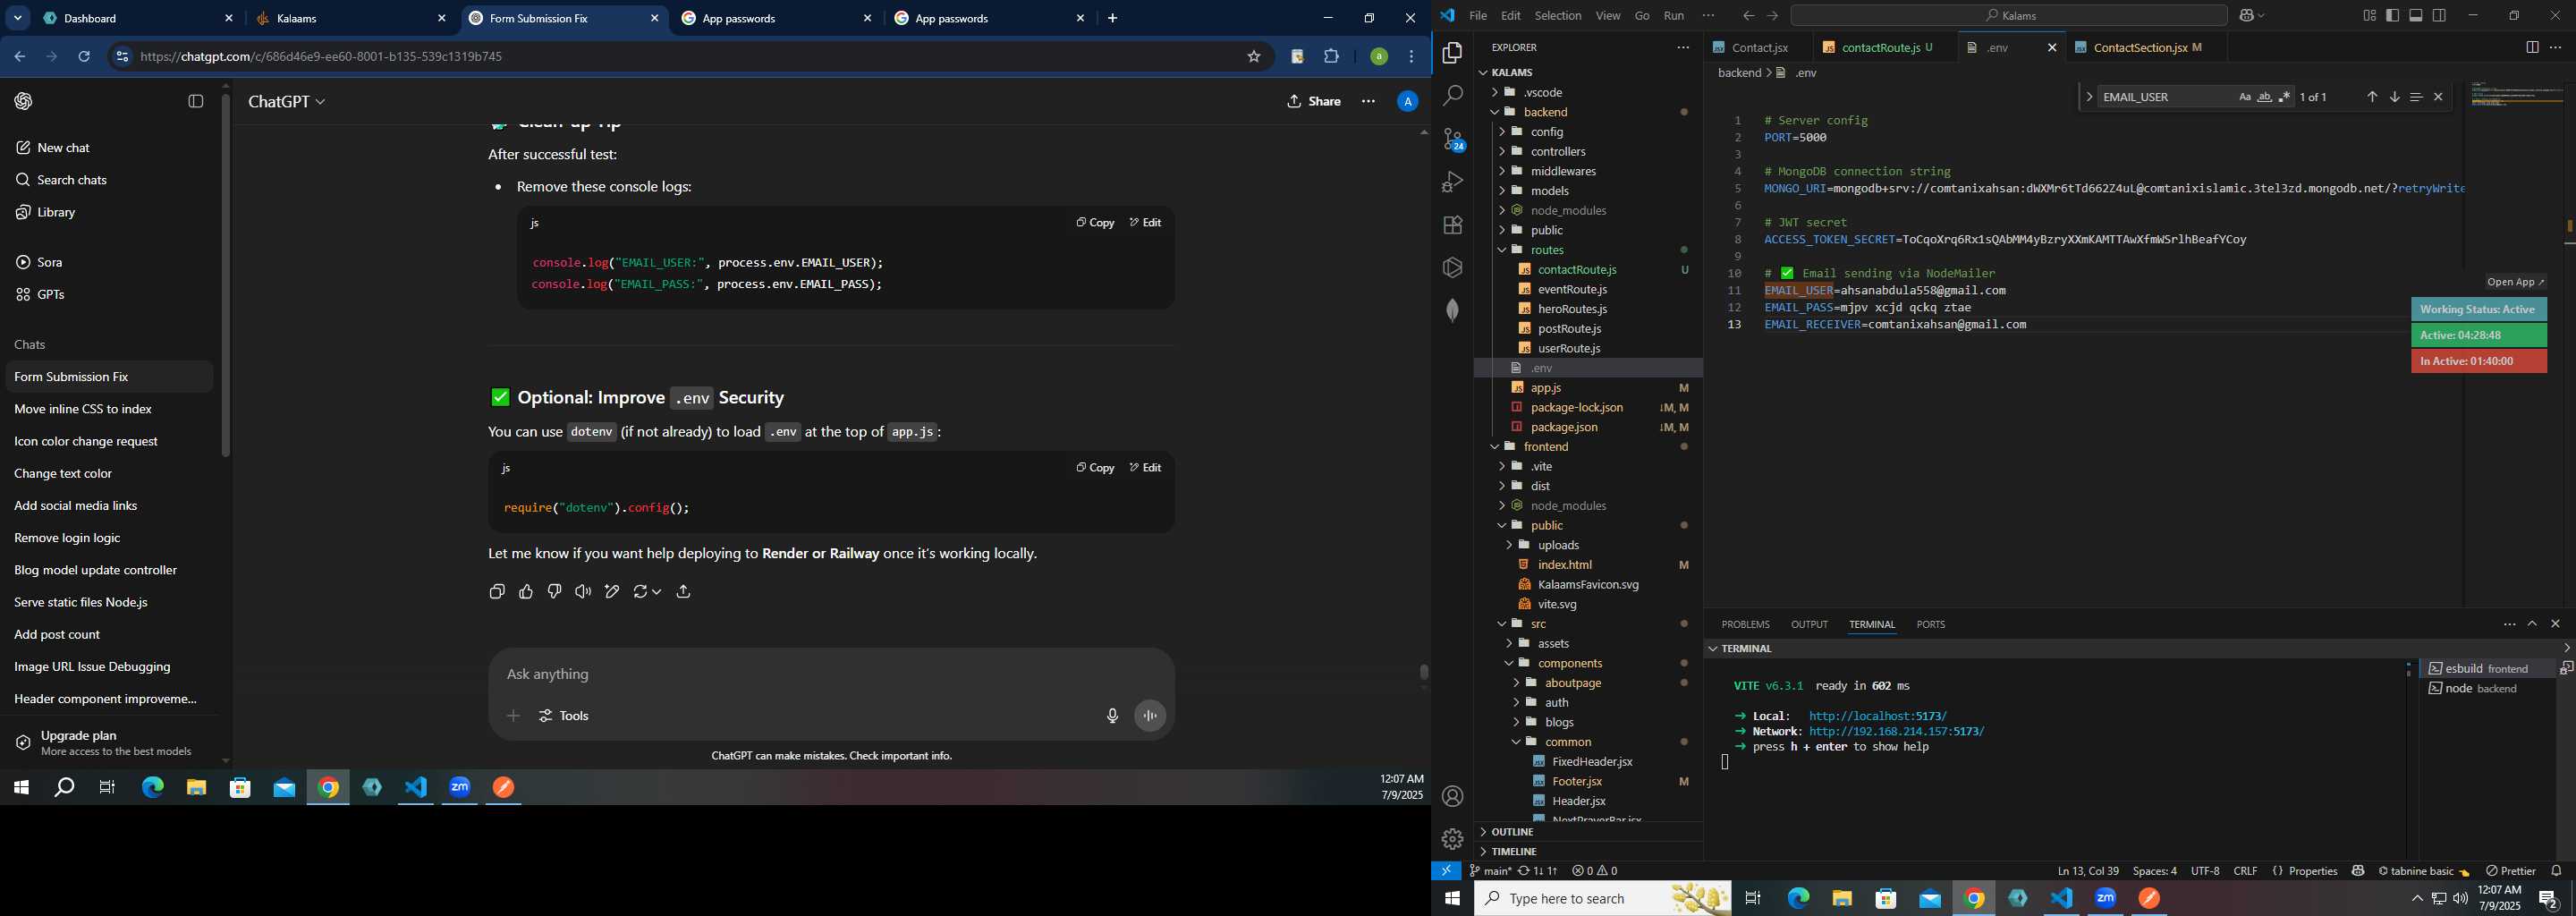Image resolution: width=2576 pixels, height=916 pixels.
Task: Open the Accounts icon in VS Code
Action: point(1452,796)
